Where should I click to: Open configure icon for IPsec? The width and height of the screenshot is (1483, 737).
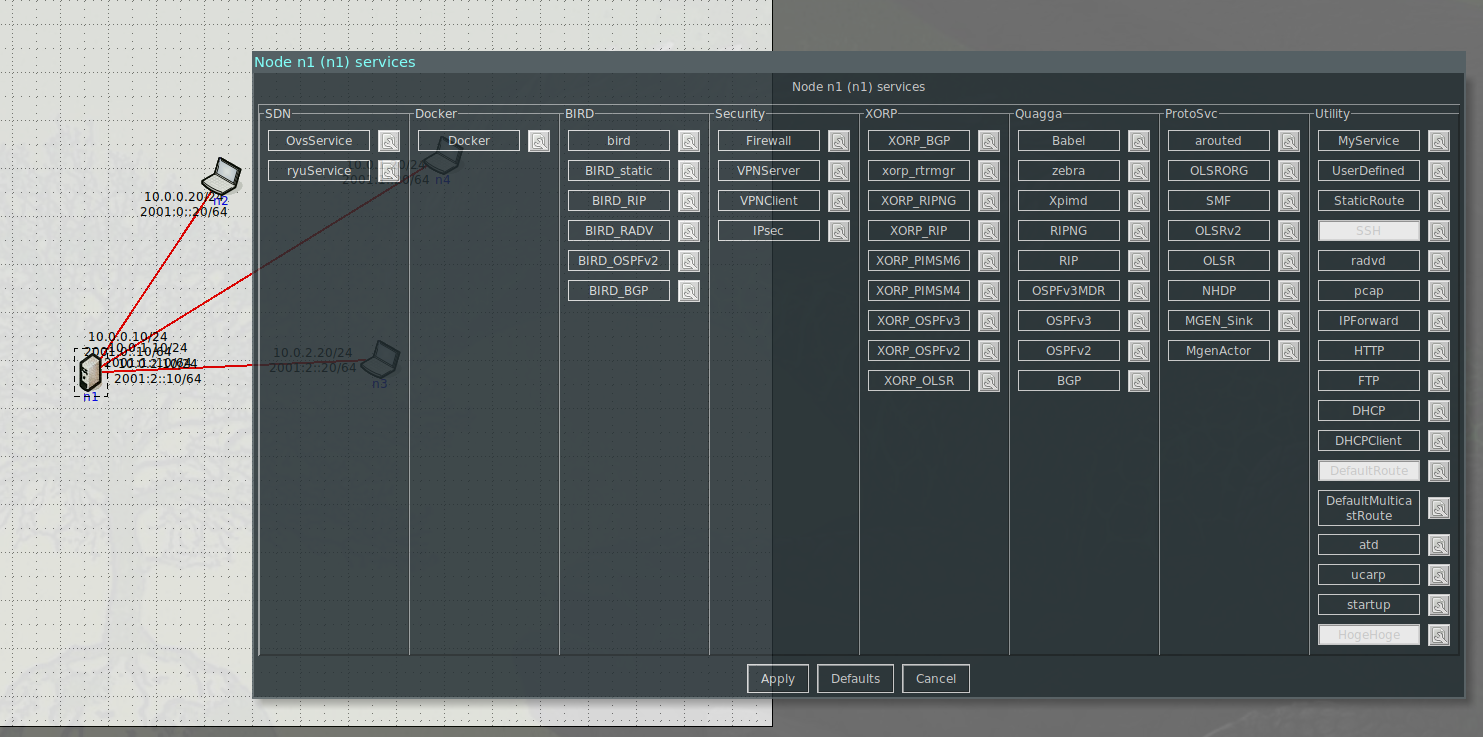tap(839, 231)
